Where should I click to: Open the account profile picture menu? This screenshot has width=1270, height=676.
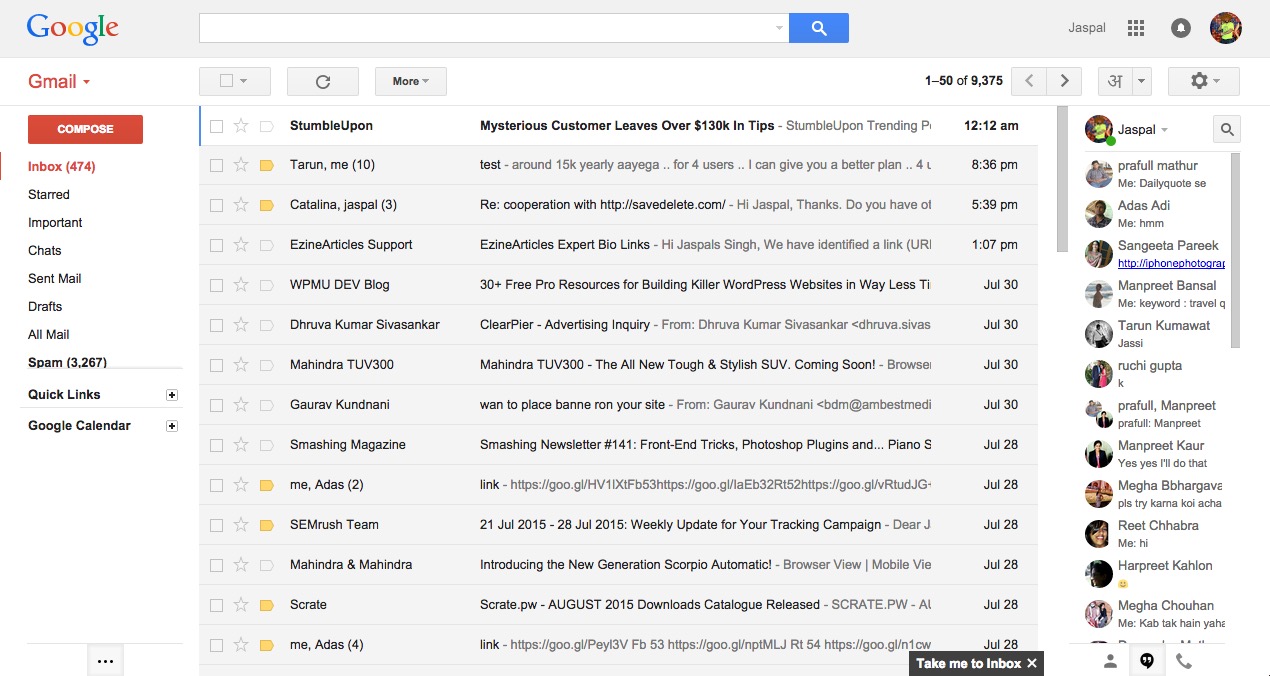point(1226,28)
